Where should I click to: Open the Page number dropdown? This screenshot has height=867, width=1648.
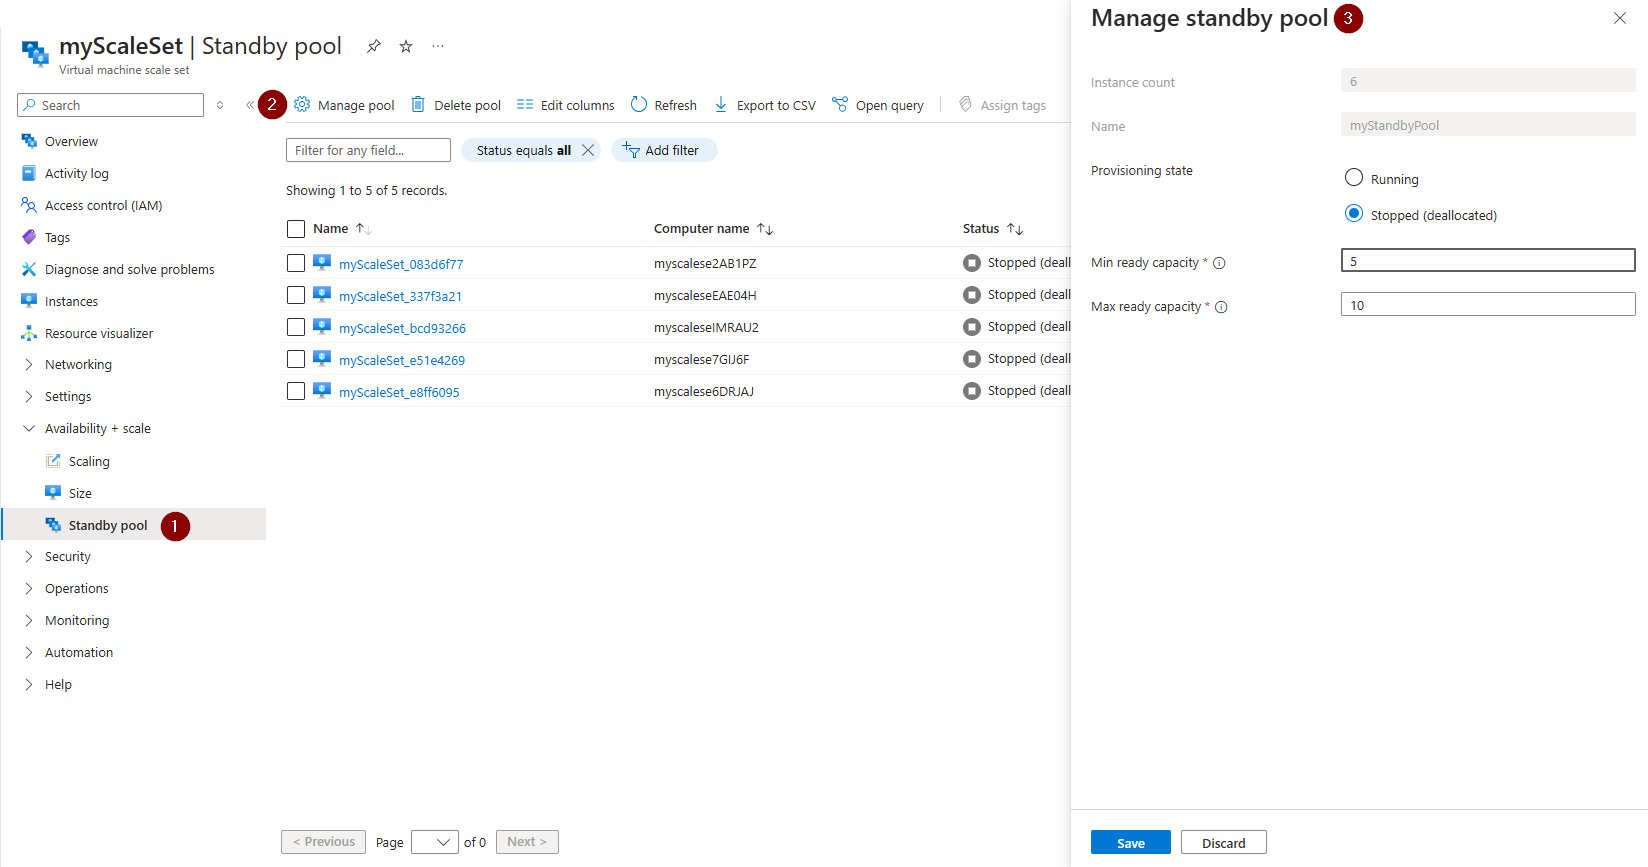point(435,842)
